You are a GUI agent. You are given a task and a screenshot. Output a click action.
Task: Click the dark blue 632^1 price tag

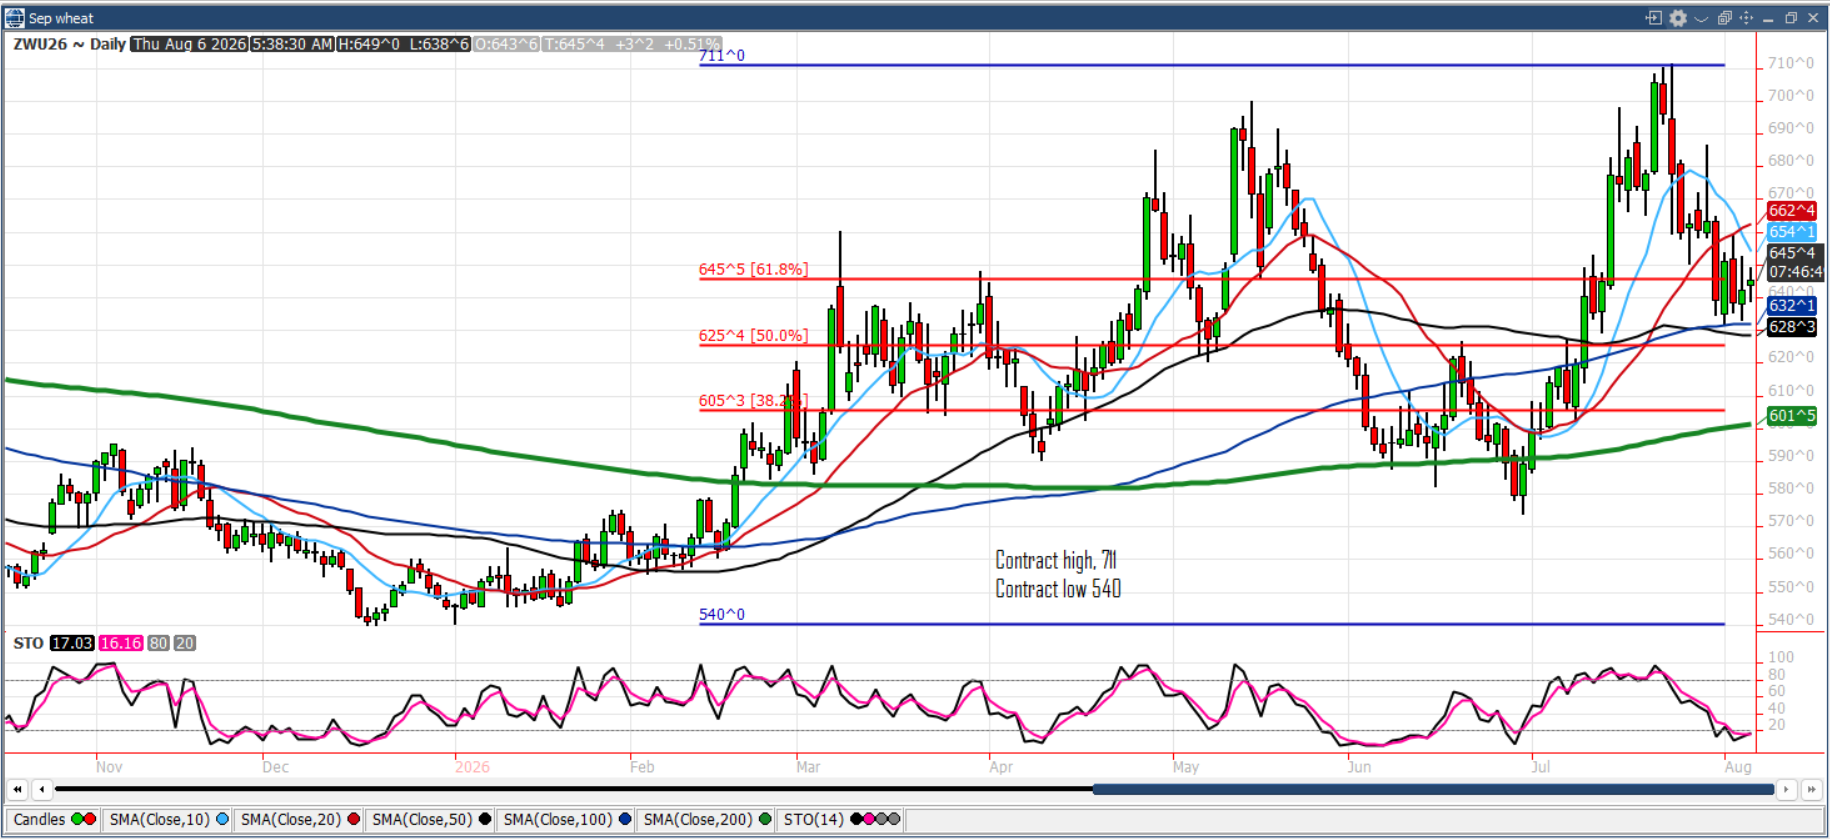point(1791,306)
